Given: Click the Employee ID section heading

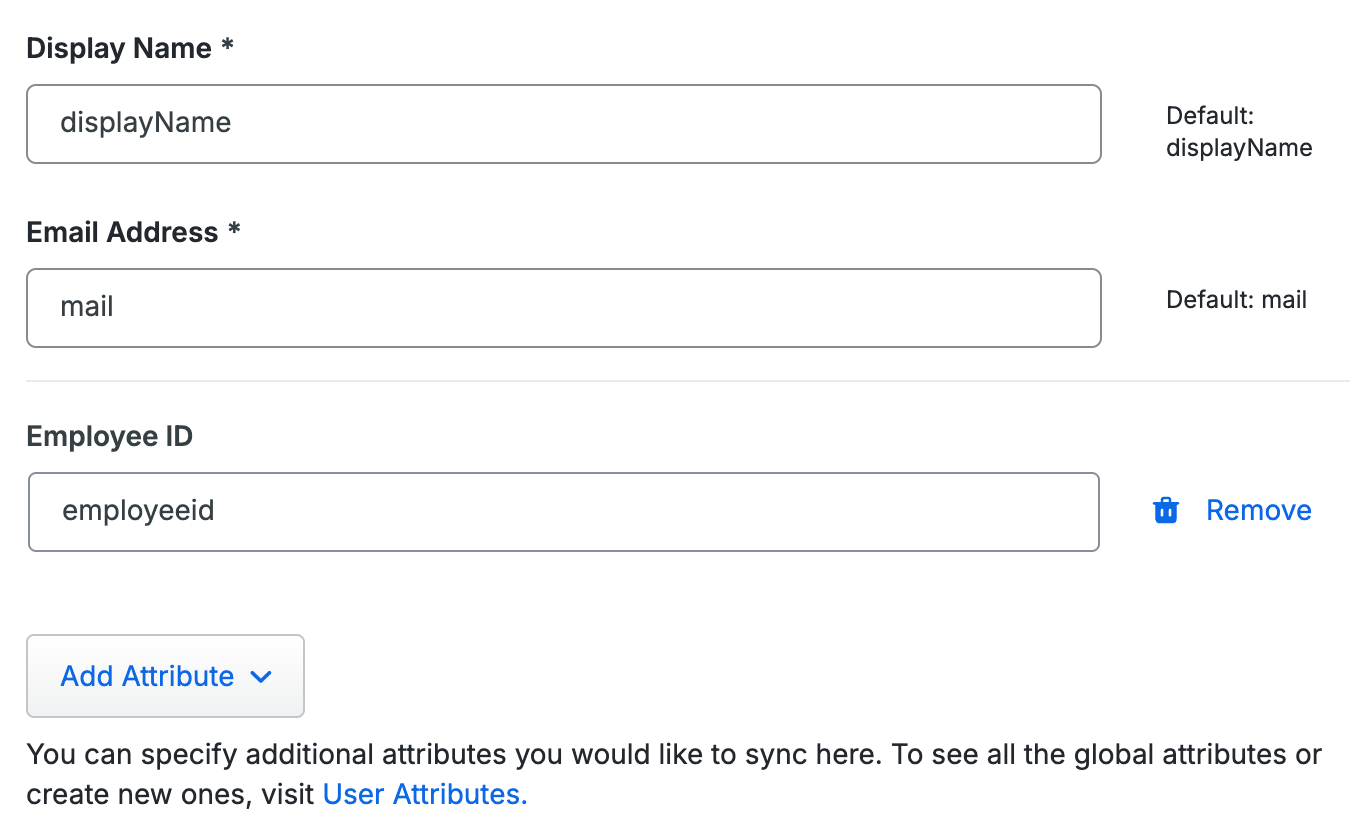Looking at the screenshot, I should tap(109, 436).
